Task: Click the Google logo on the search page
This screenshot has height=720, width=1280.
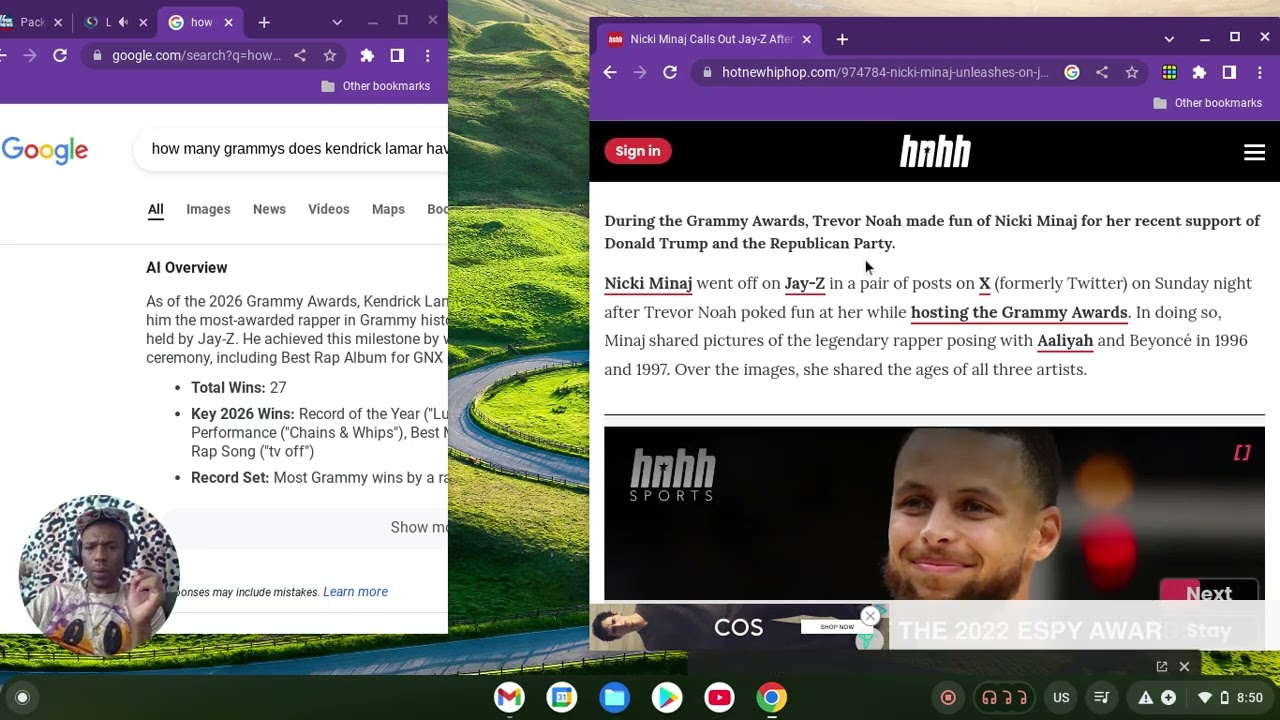Action: (45, 150)
